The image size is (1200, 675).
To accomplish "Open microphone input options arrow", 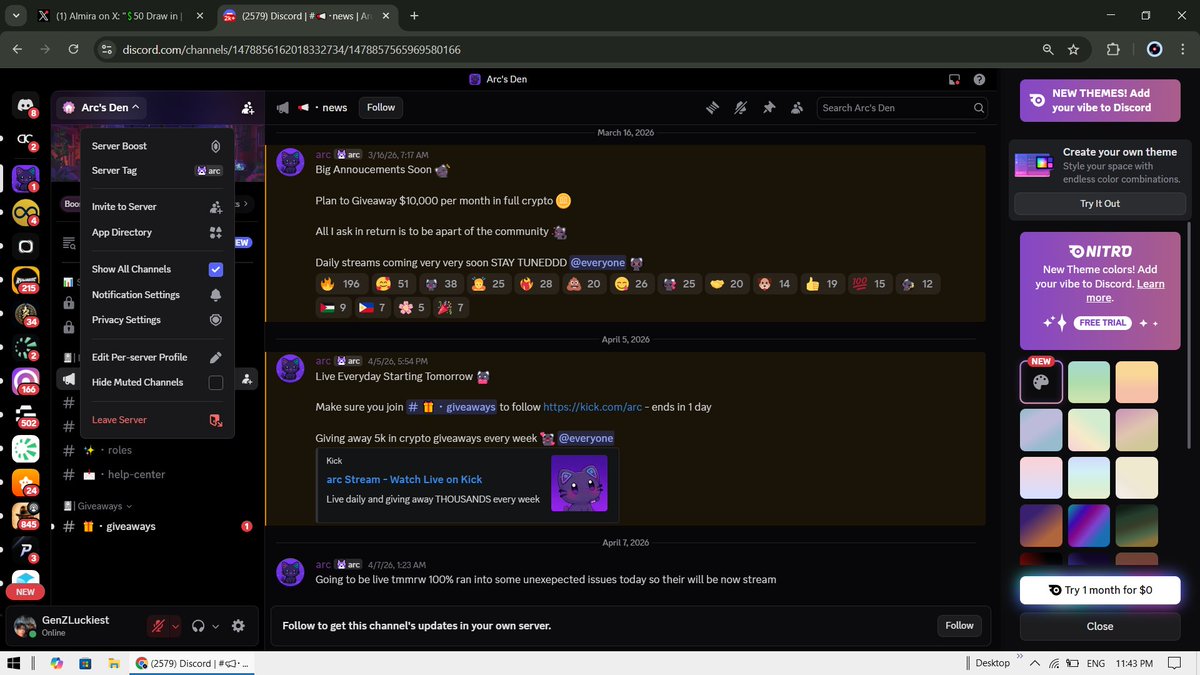I will point(176,627).
